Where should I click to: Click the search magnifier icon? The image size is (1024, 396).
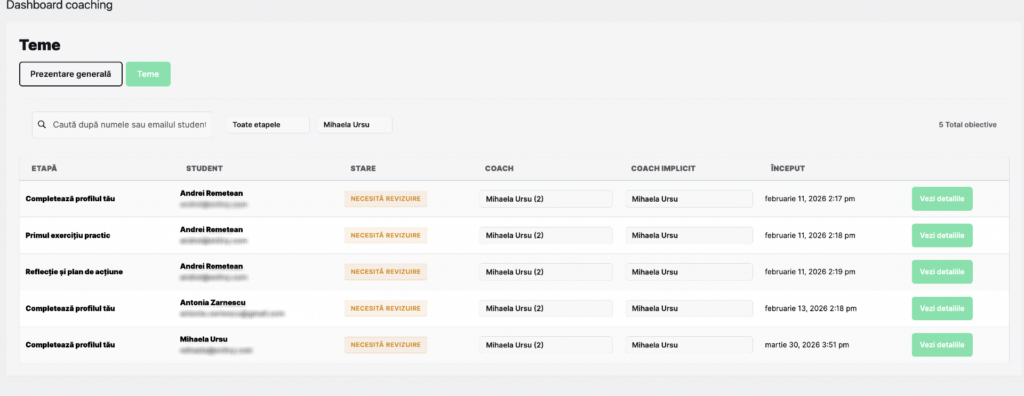[42, 124]
